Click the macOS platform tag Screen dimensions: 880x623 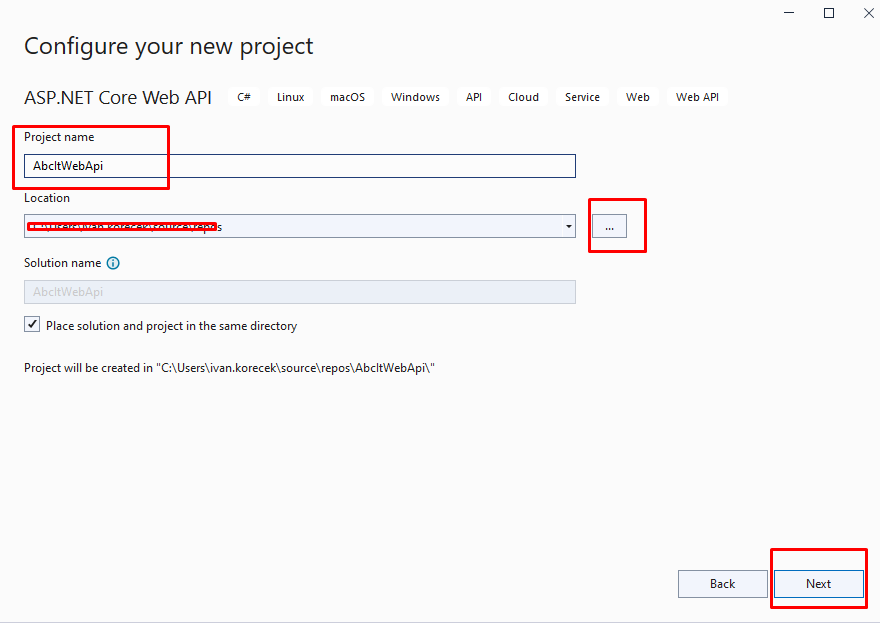(x=347, y=97)
